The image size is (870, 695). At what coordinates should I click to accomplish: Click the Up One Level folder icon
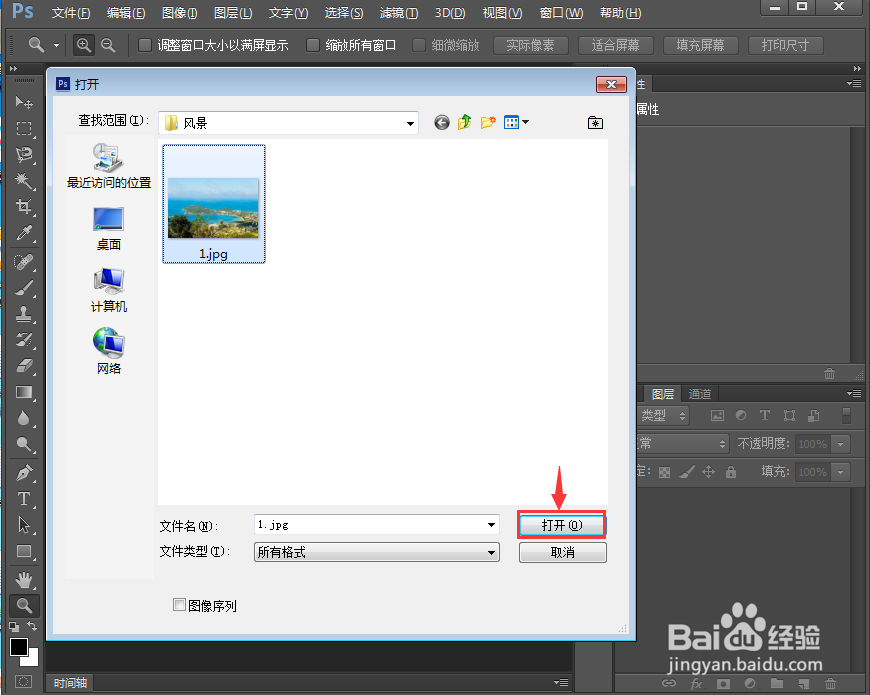464,122
